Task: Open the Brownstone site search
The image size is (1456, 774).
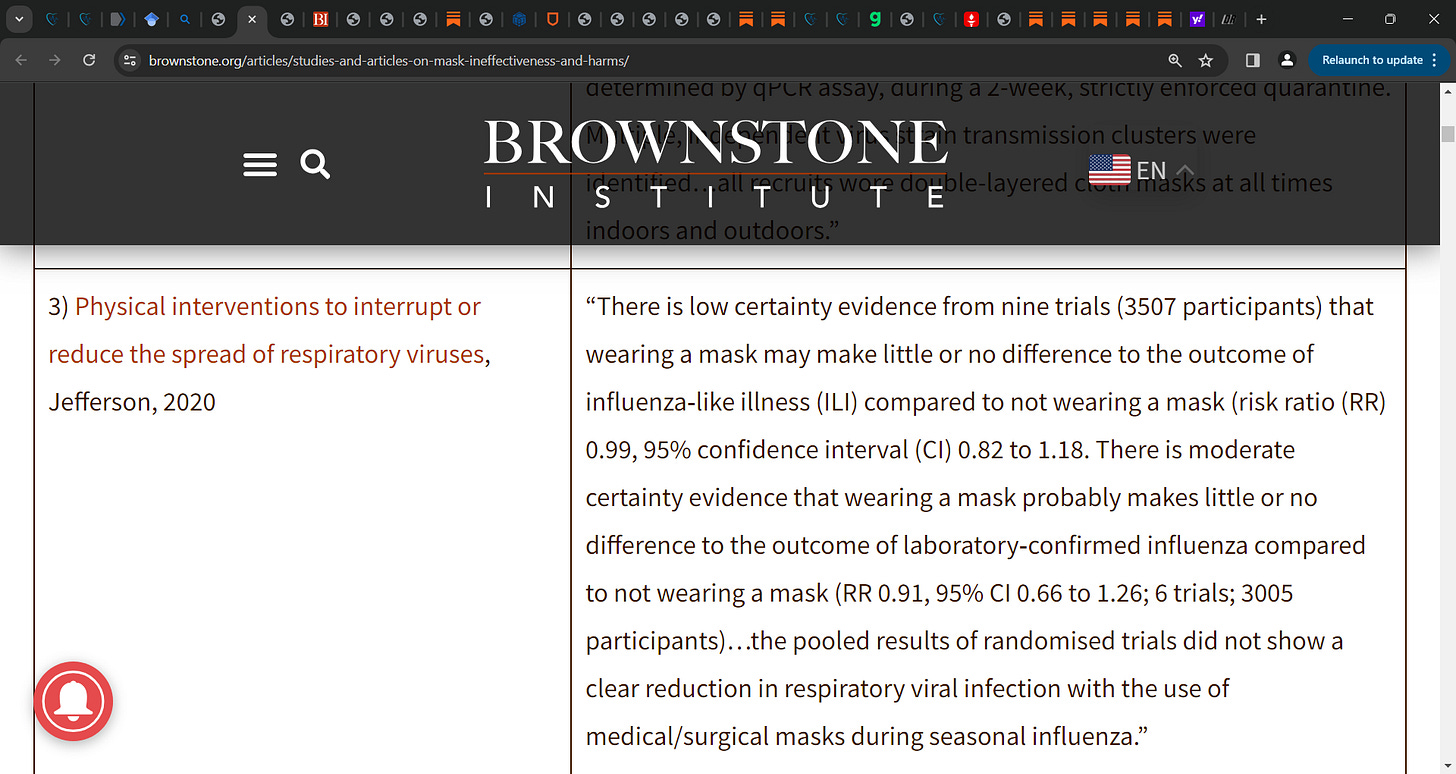Action: 315,164
